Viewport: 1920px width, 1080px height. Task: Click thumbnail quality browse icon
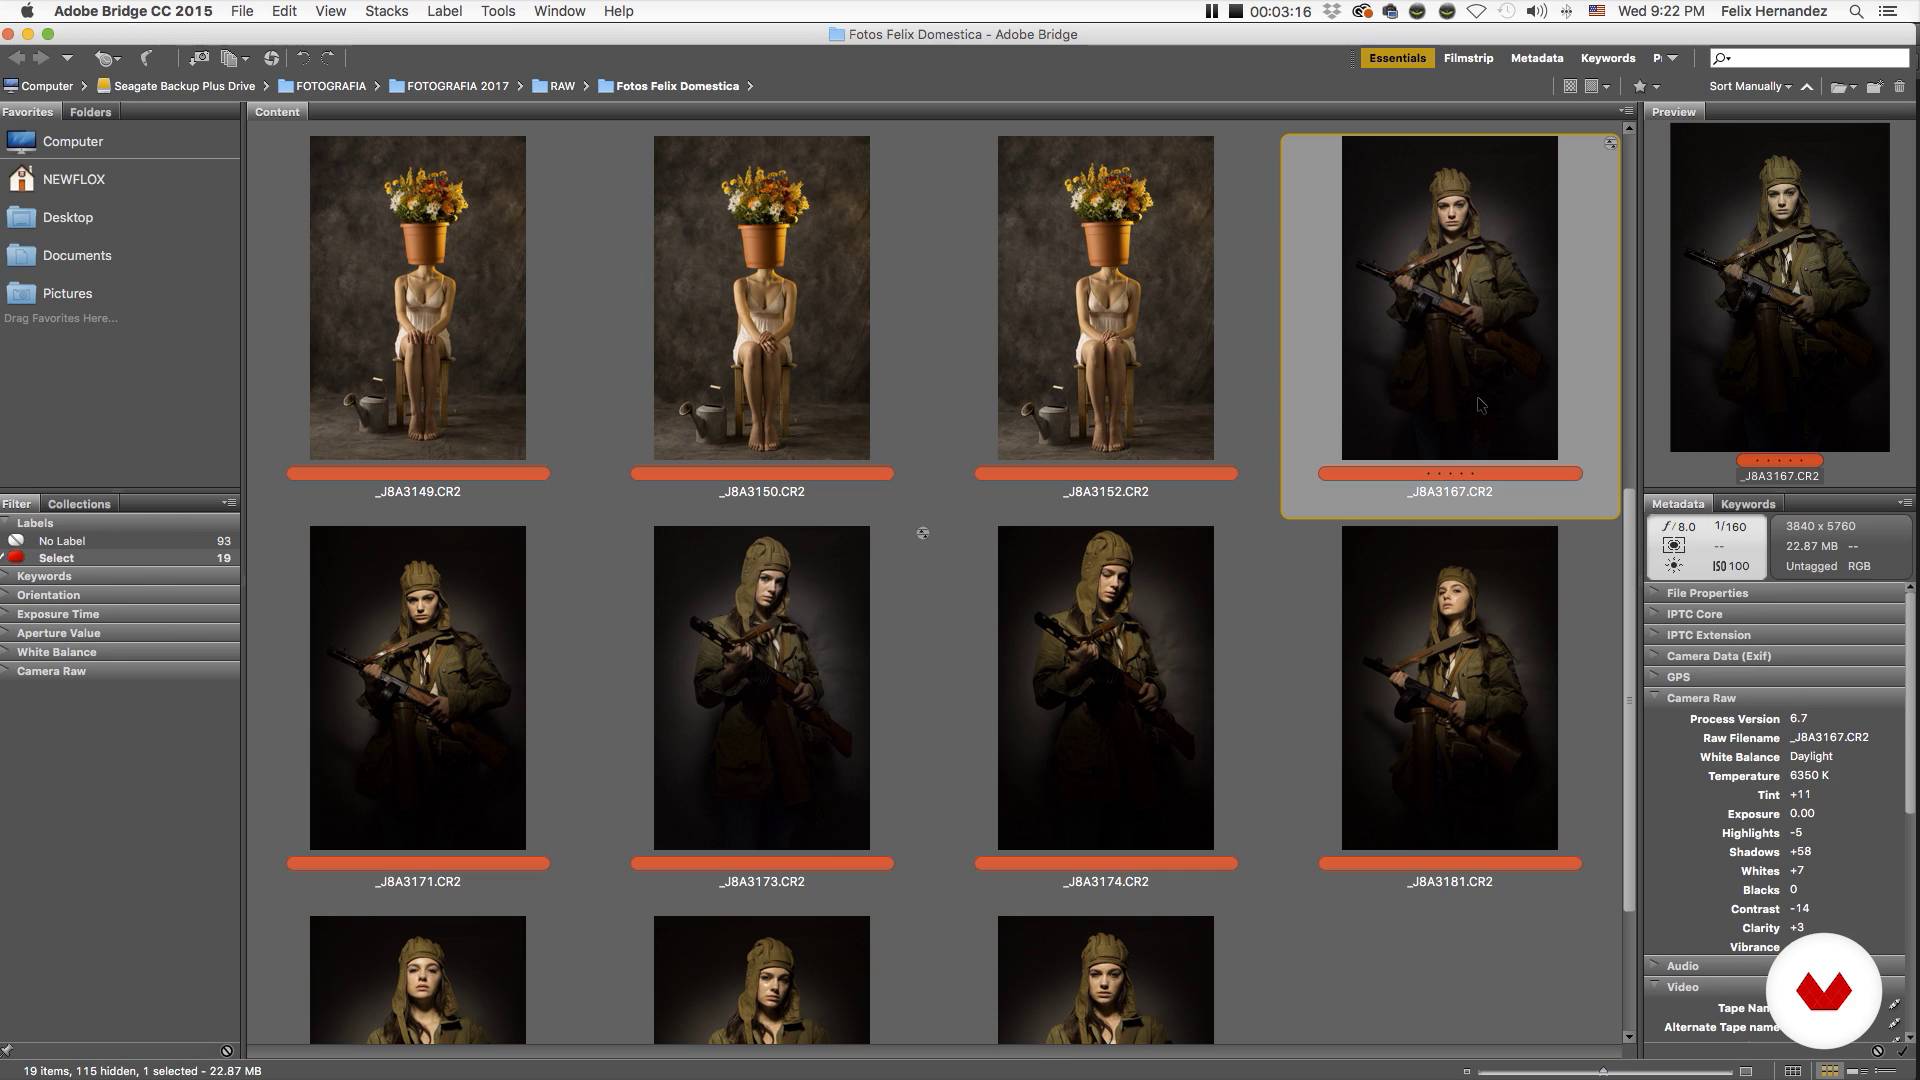click(1570, 86)
